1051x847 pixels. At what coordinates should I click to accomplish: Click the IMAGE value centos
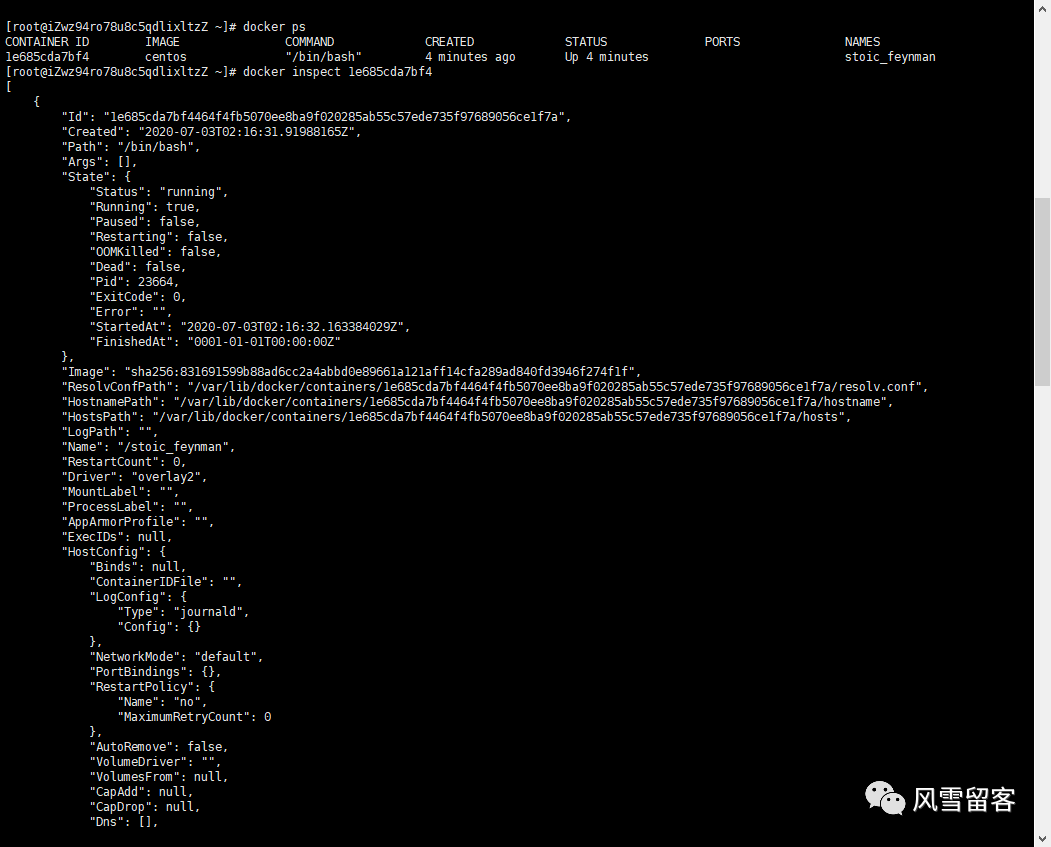166,57
